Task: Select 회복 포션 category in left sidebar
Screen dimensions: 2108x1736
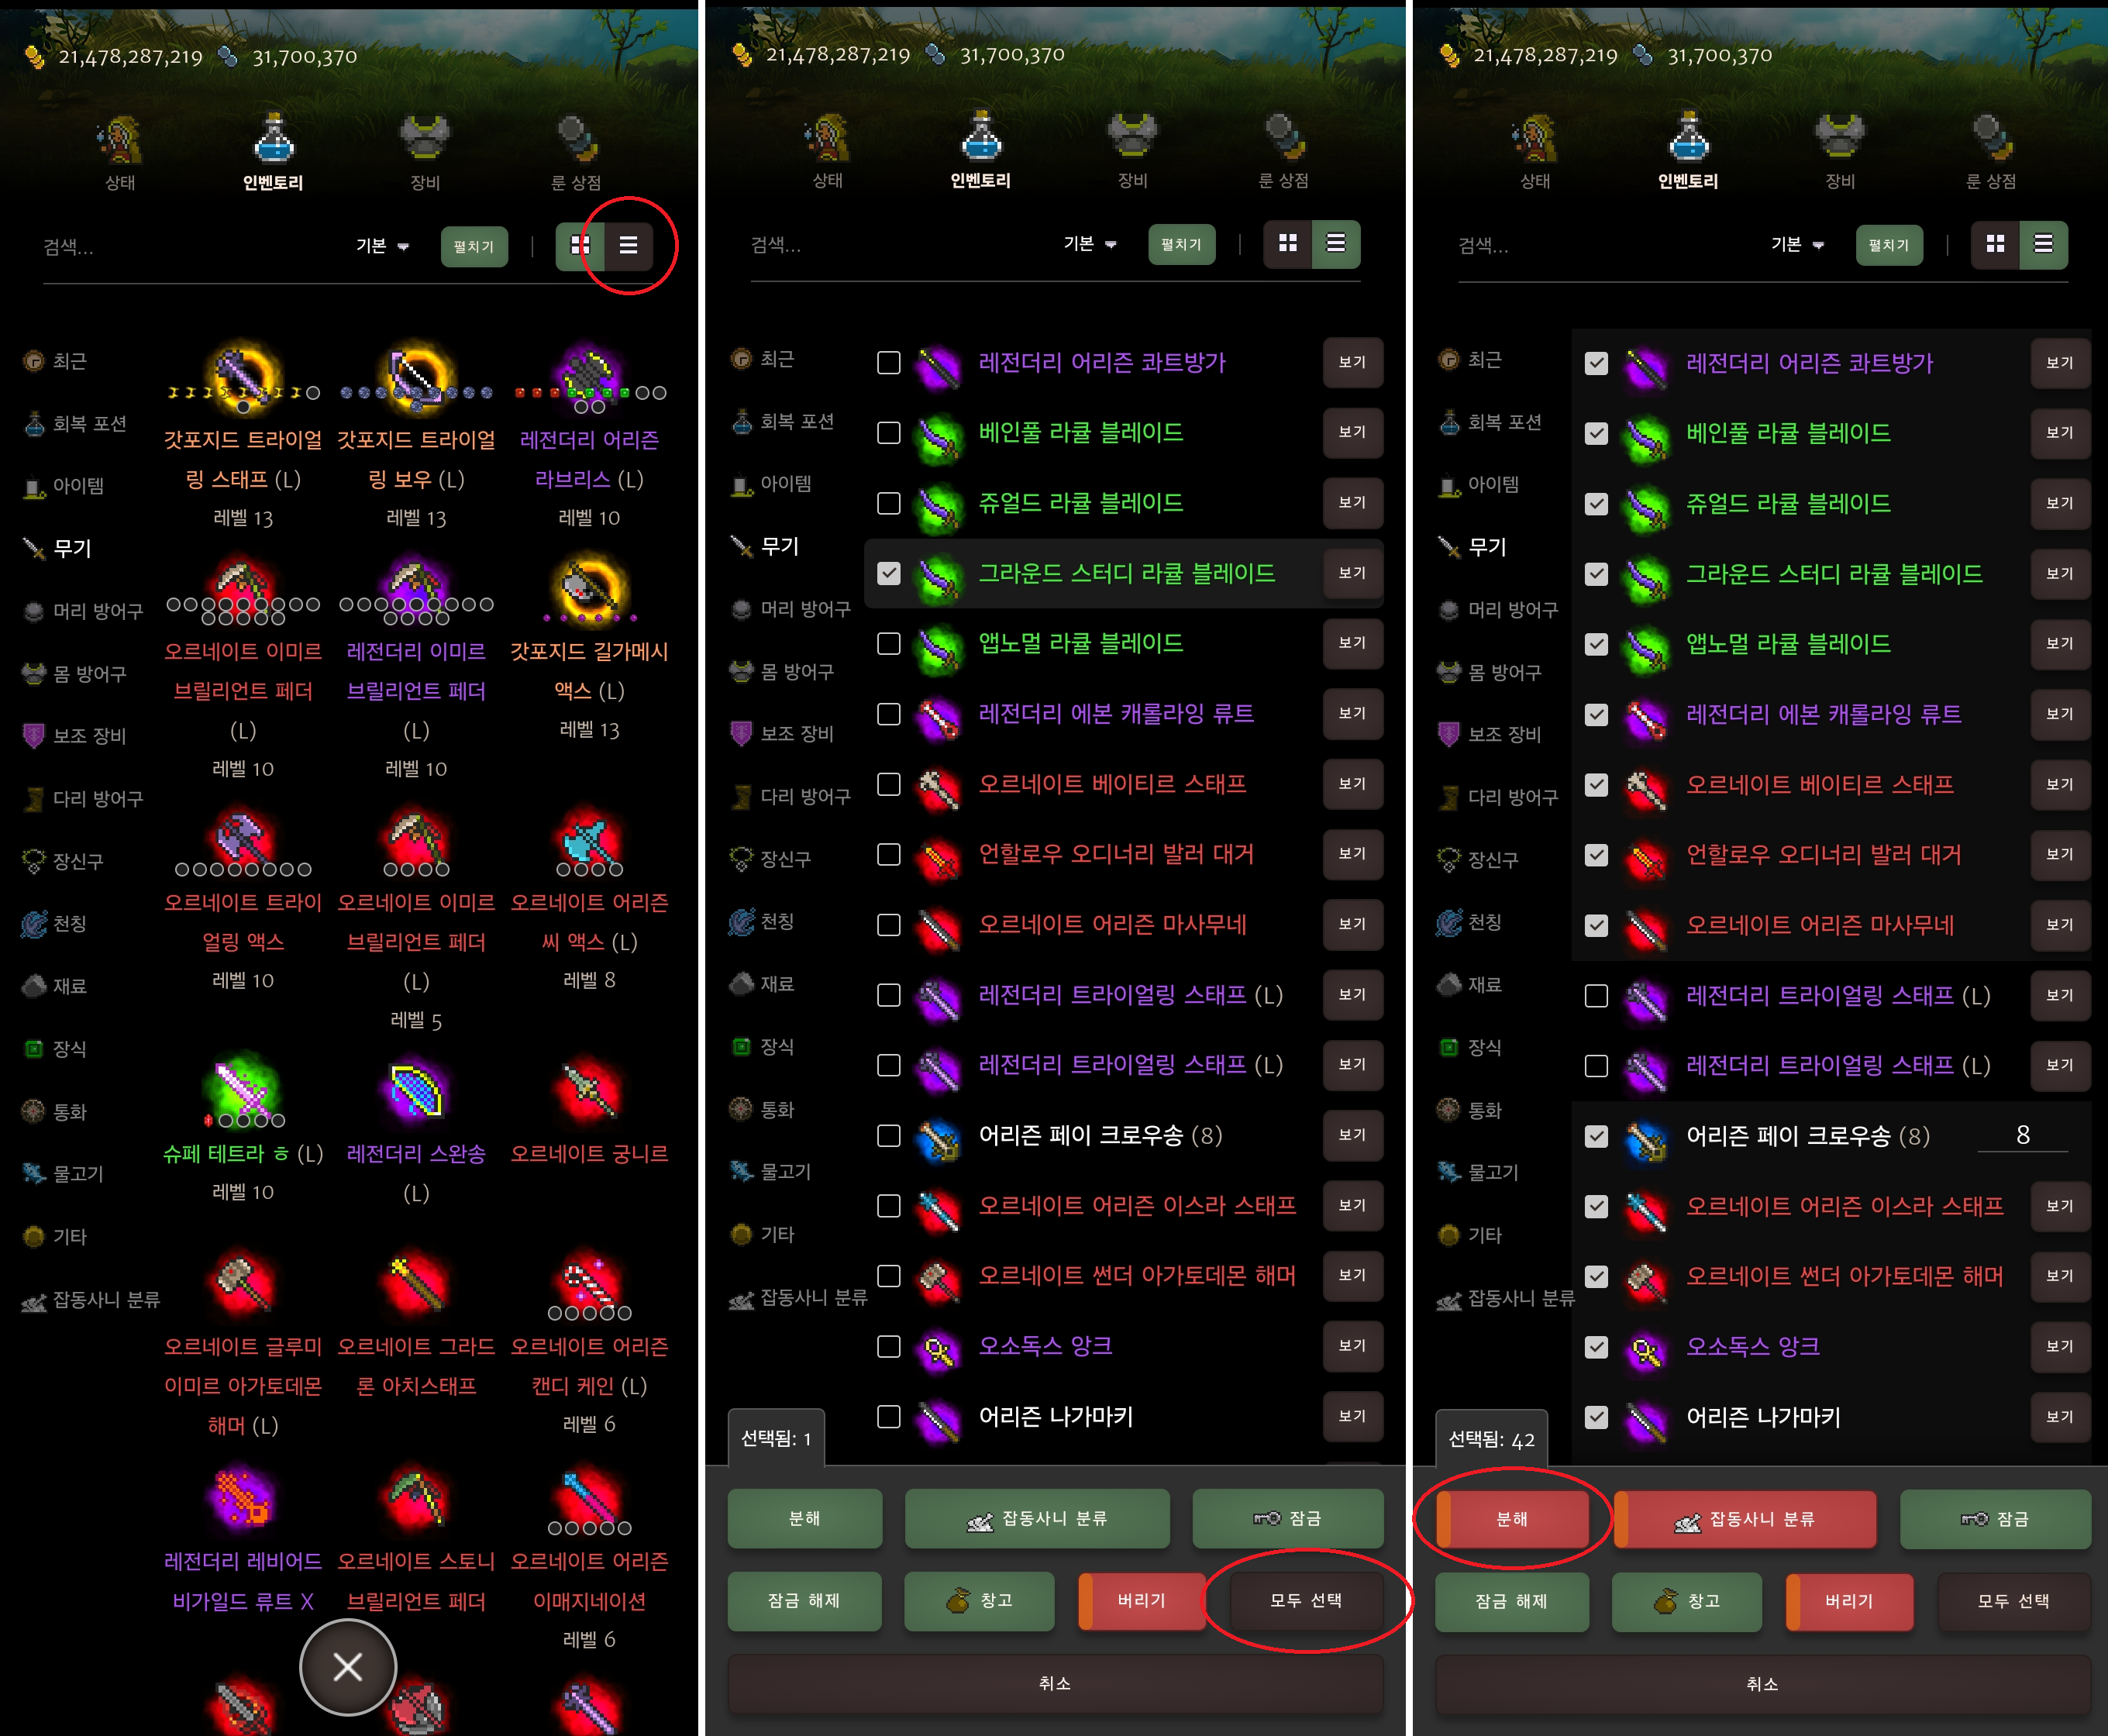Action: [76, 424]
